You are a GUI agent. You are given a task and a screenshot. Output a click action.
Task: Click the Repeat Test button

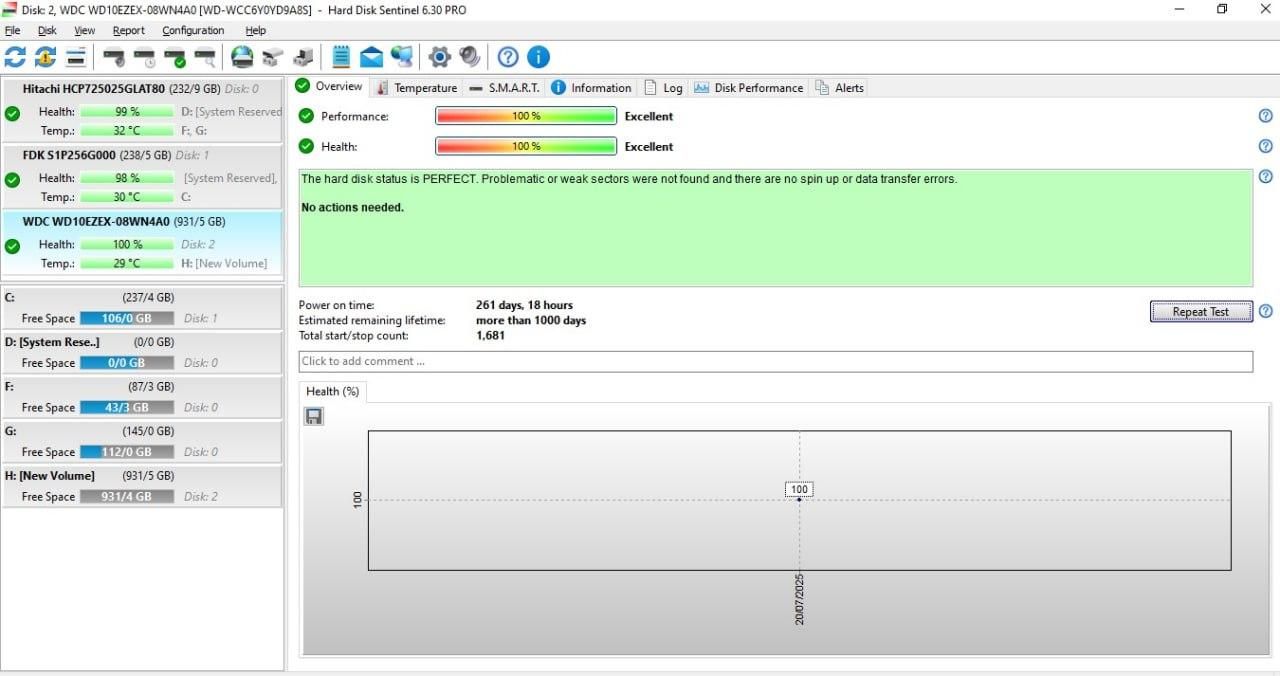(x=1201, y=311)
